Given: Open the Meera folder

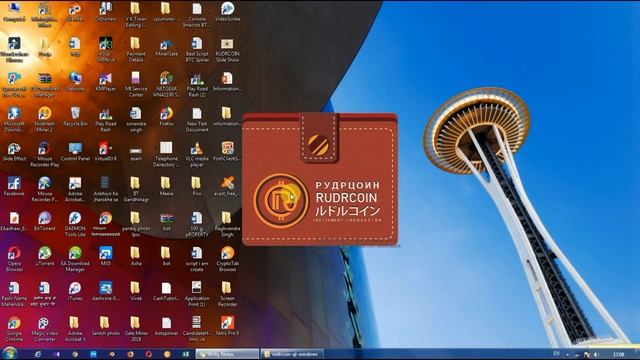Looking at the screenshot, I should click(166, 187).
